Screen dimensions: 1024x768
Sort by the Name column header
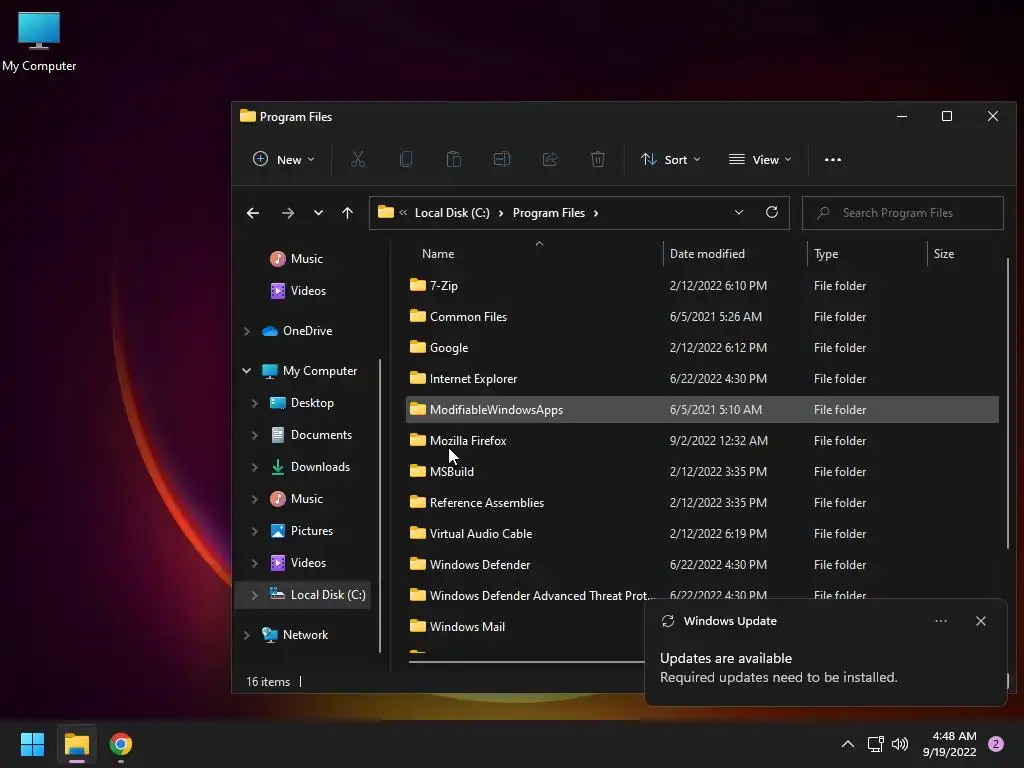(x=438, y=253)
